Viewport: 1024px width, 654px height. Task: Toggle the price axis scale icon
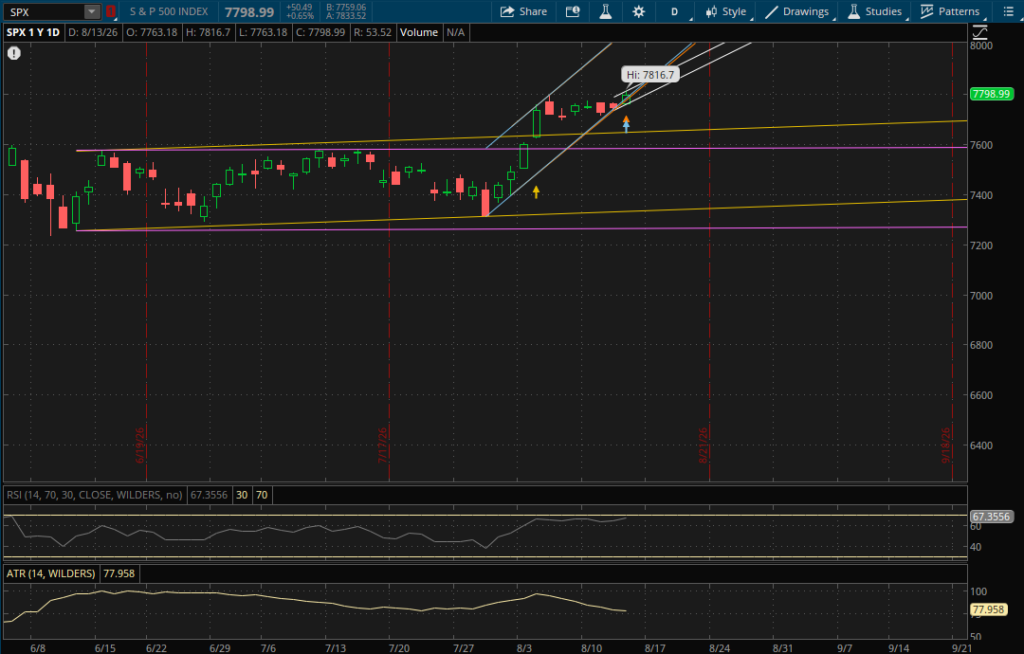980,32
